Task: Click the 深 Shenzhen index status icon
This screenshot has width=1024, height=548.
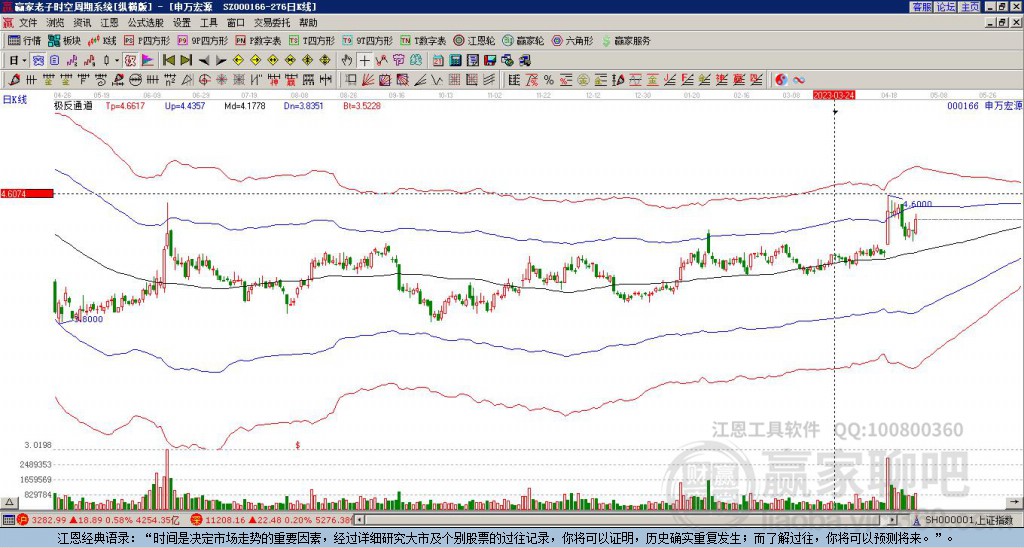Action: (x=195, y=520)
